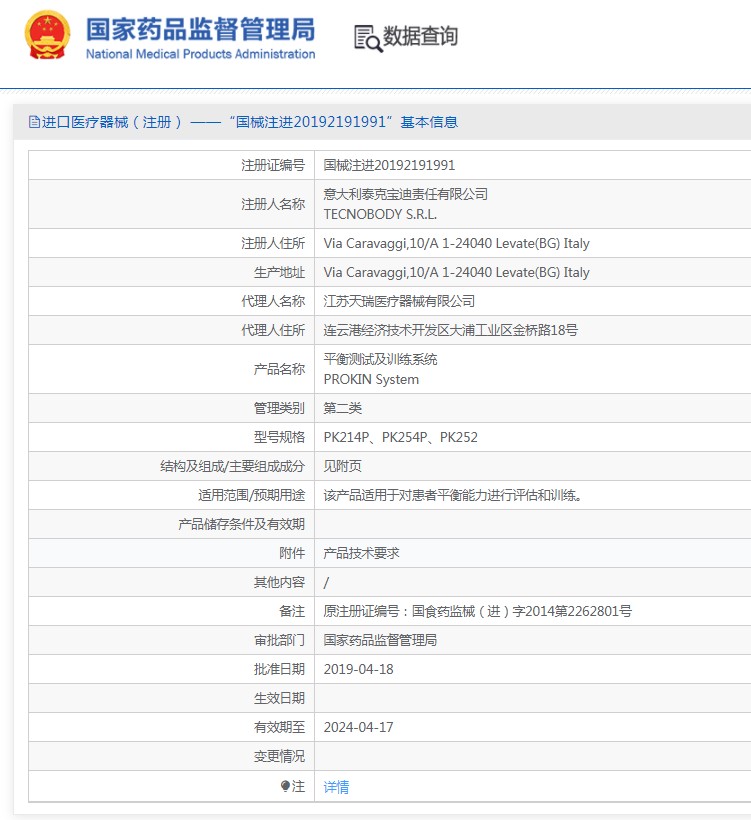This screenshot has height=820, width=751.
Task: Click the 适用范围/预期用途 label
Action: pos(252,495)
